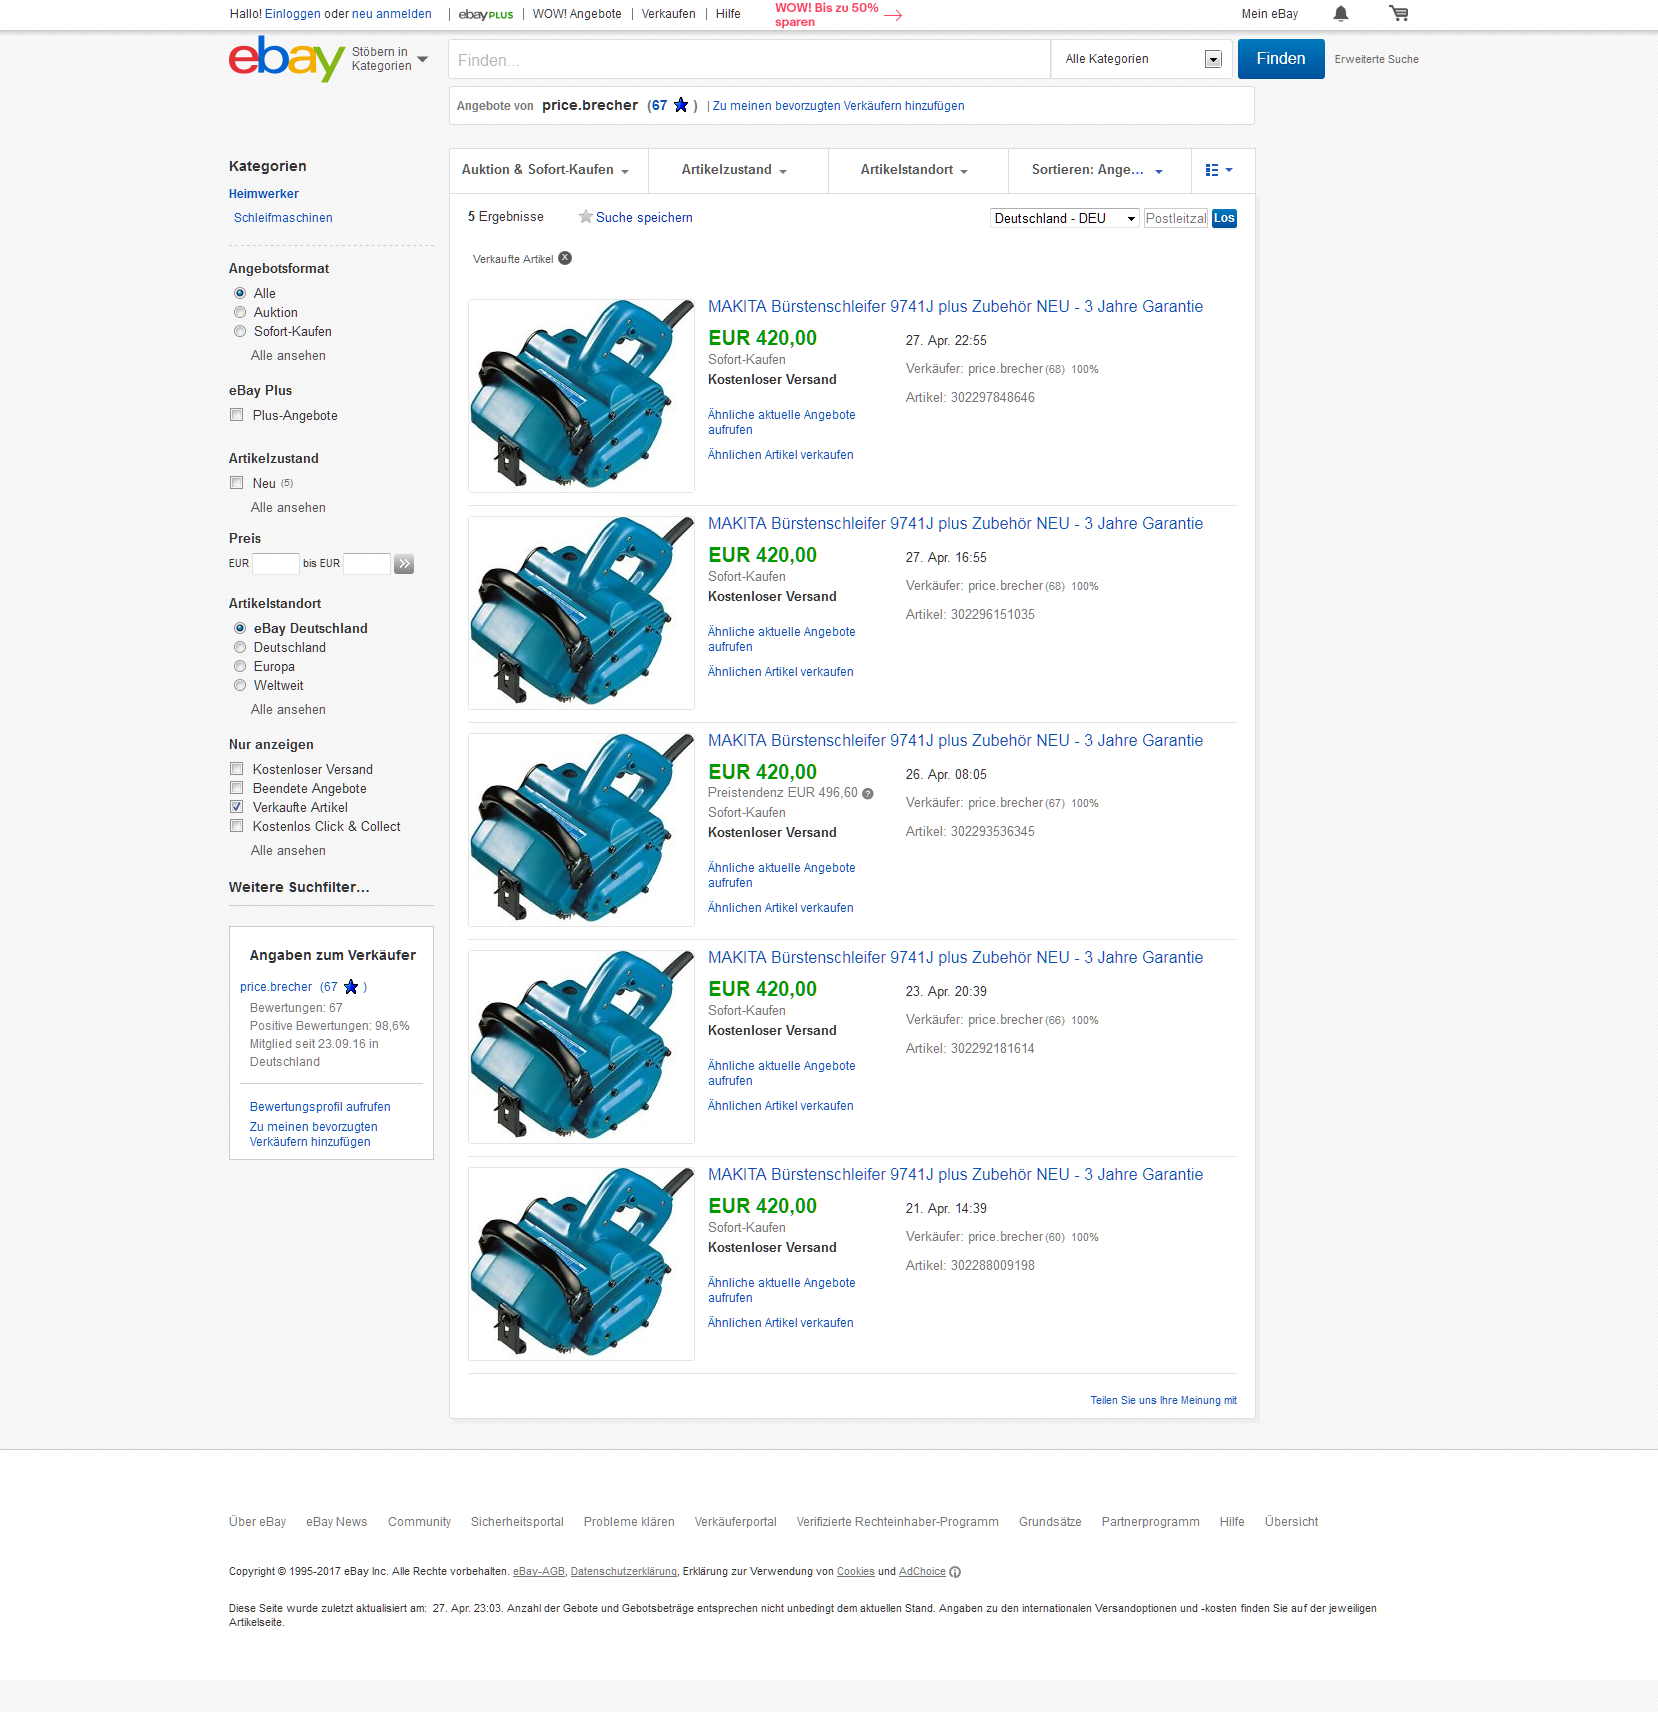Click the Preistendenz help question mark icon

[868, 794]
